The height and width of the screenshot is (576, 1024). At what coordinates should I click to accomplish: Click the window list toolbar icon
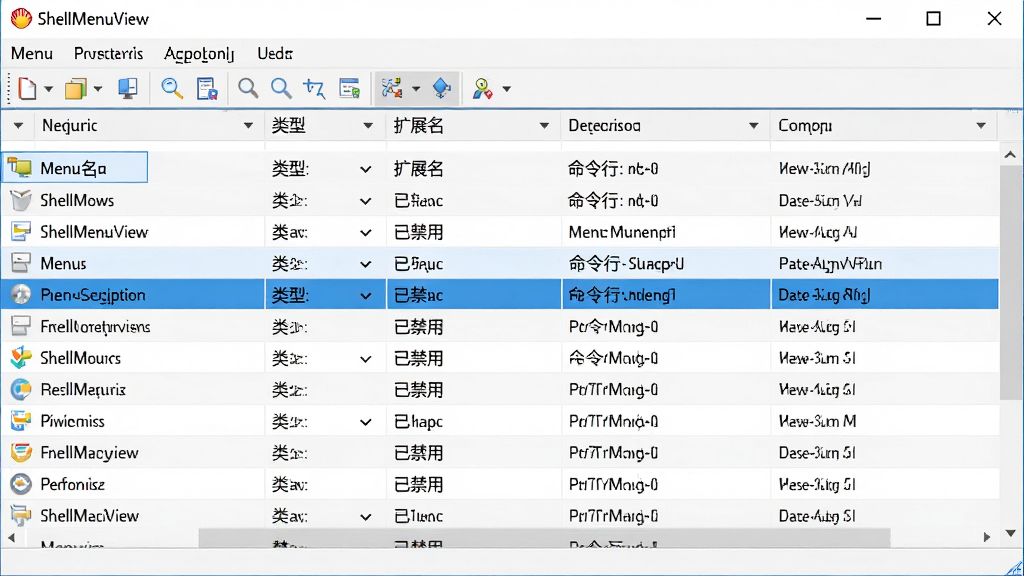[x=349, y=88]
